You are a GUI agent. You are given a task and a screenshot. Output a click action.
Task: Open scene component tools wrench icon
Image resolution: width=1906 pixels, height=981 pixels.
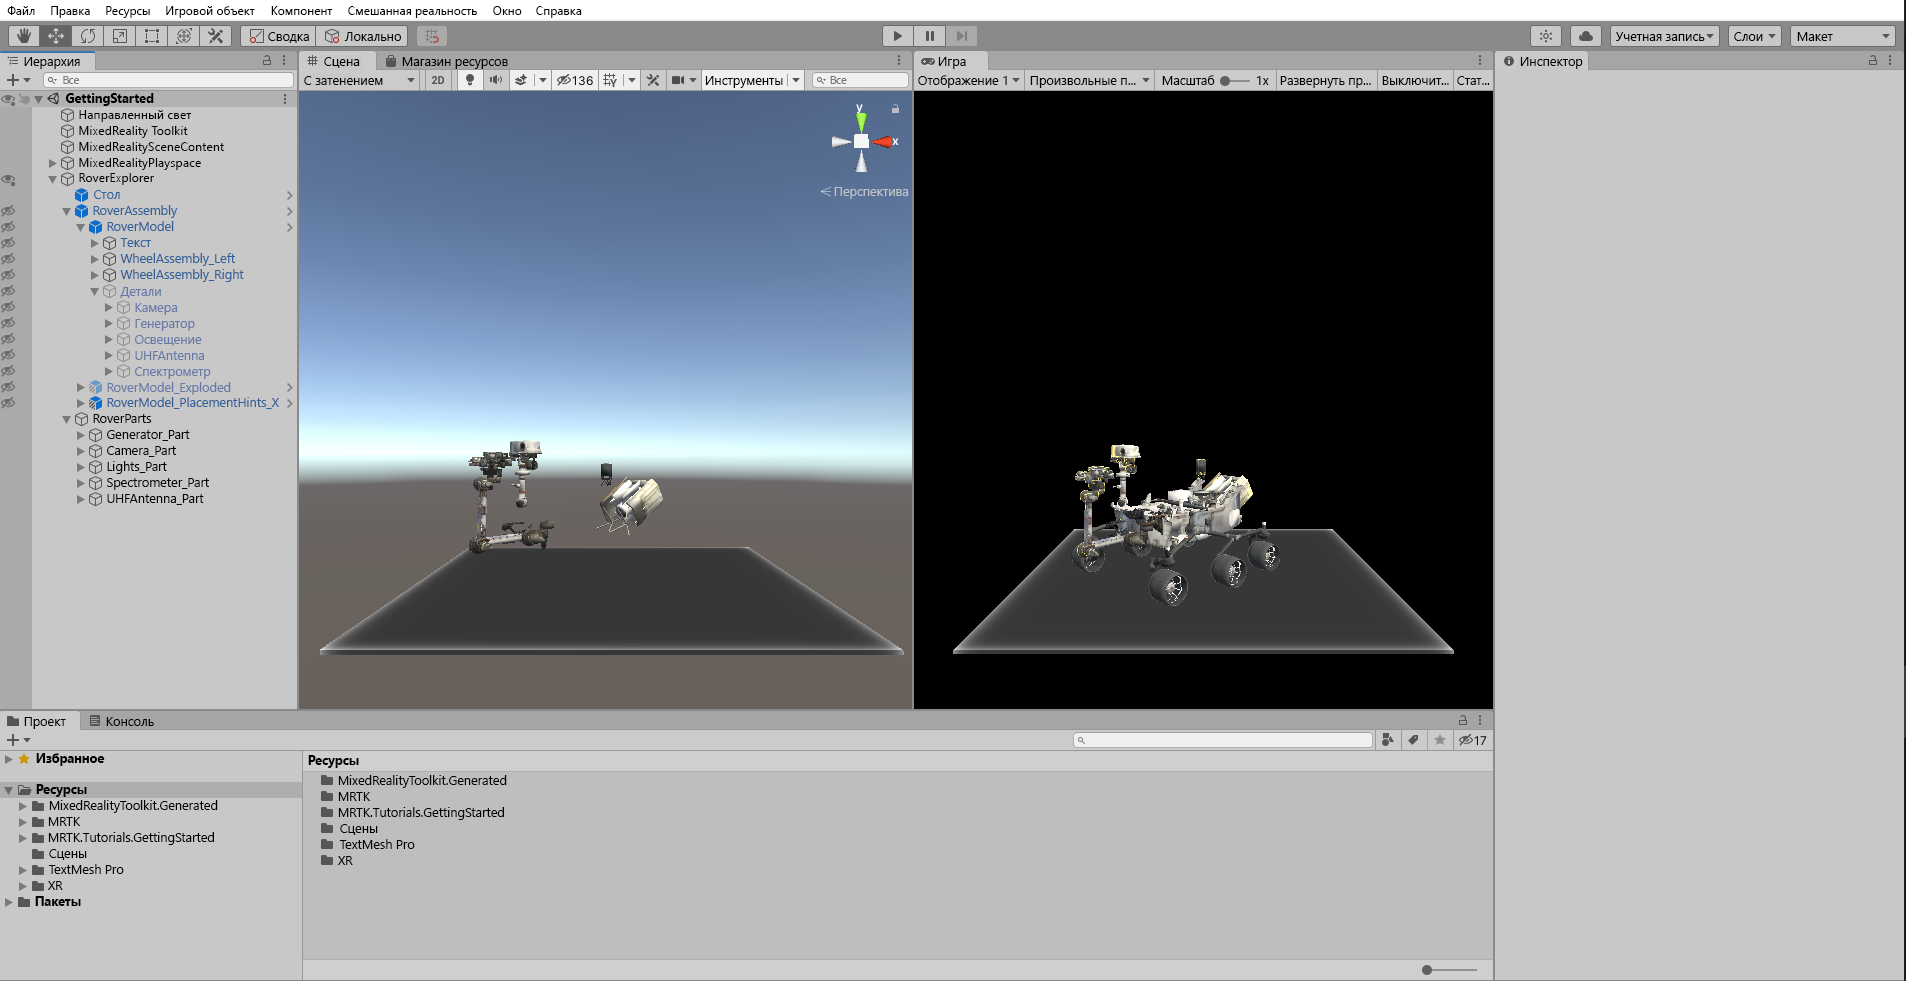click(653, 80)
